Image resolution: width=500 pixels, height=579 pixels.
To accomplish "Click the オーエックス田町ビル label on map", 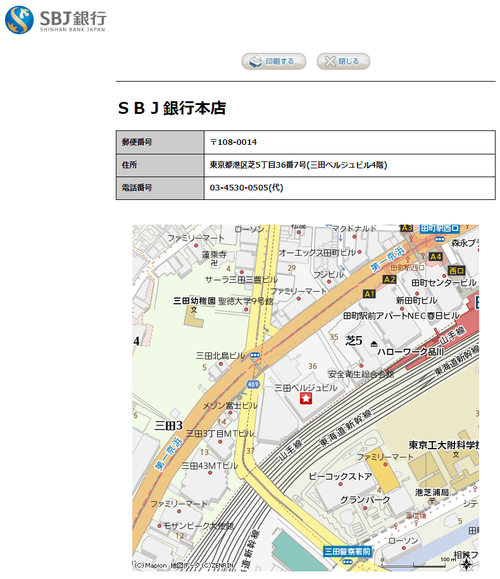I will click(317, 253).
